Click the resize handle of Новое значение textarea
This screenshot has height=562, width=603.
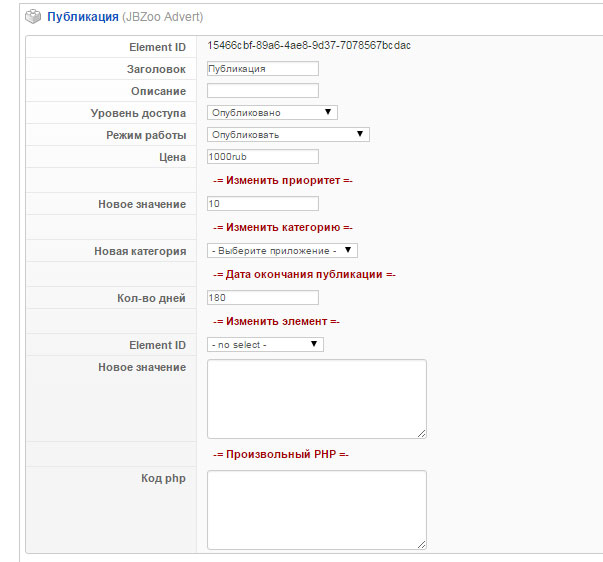coord(422,433)
